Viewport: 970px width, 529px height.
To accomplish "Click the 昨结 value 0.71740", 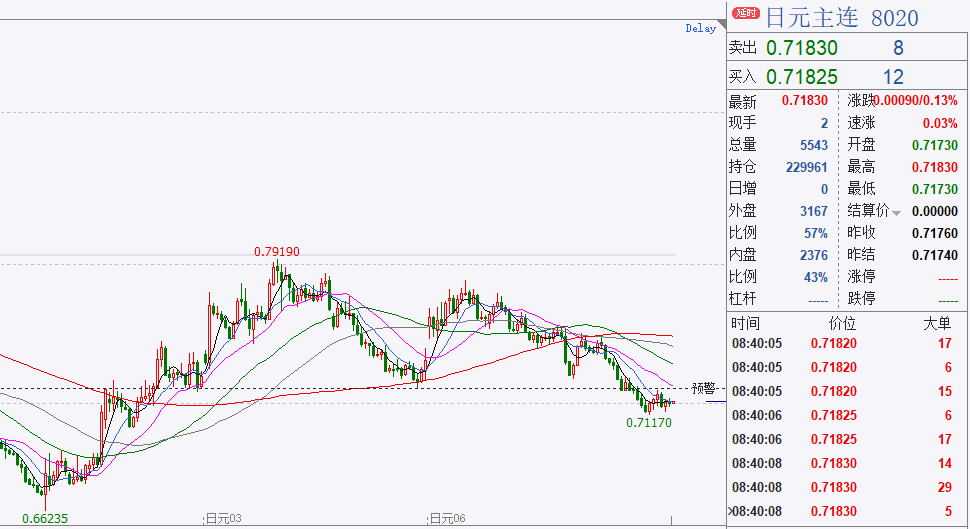I will [x=935, y=255].
